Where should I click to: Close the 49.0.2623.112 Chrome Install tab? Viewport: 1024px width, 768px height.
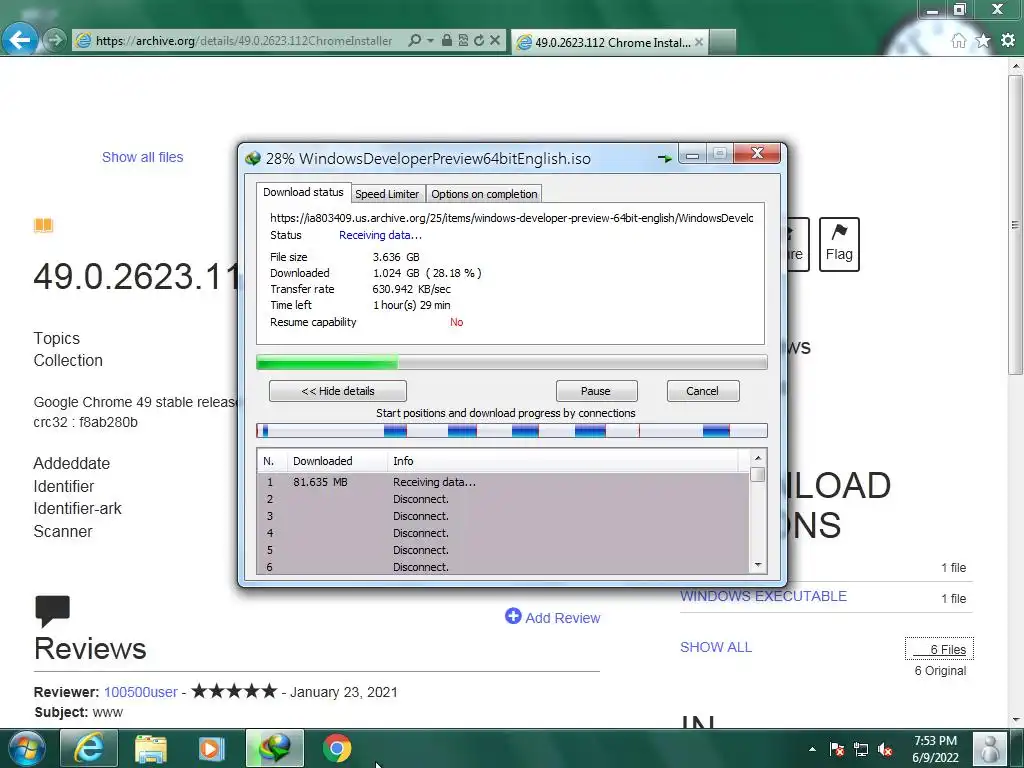pos(699,42)
